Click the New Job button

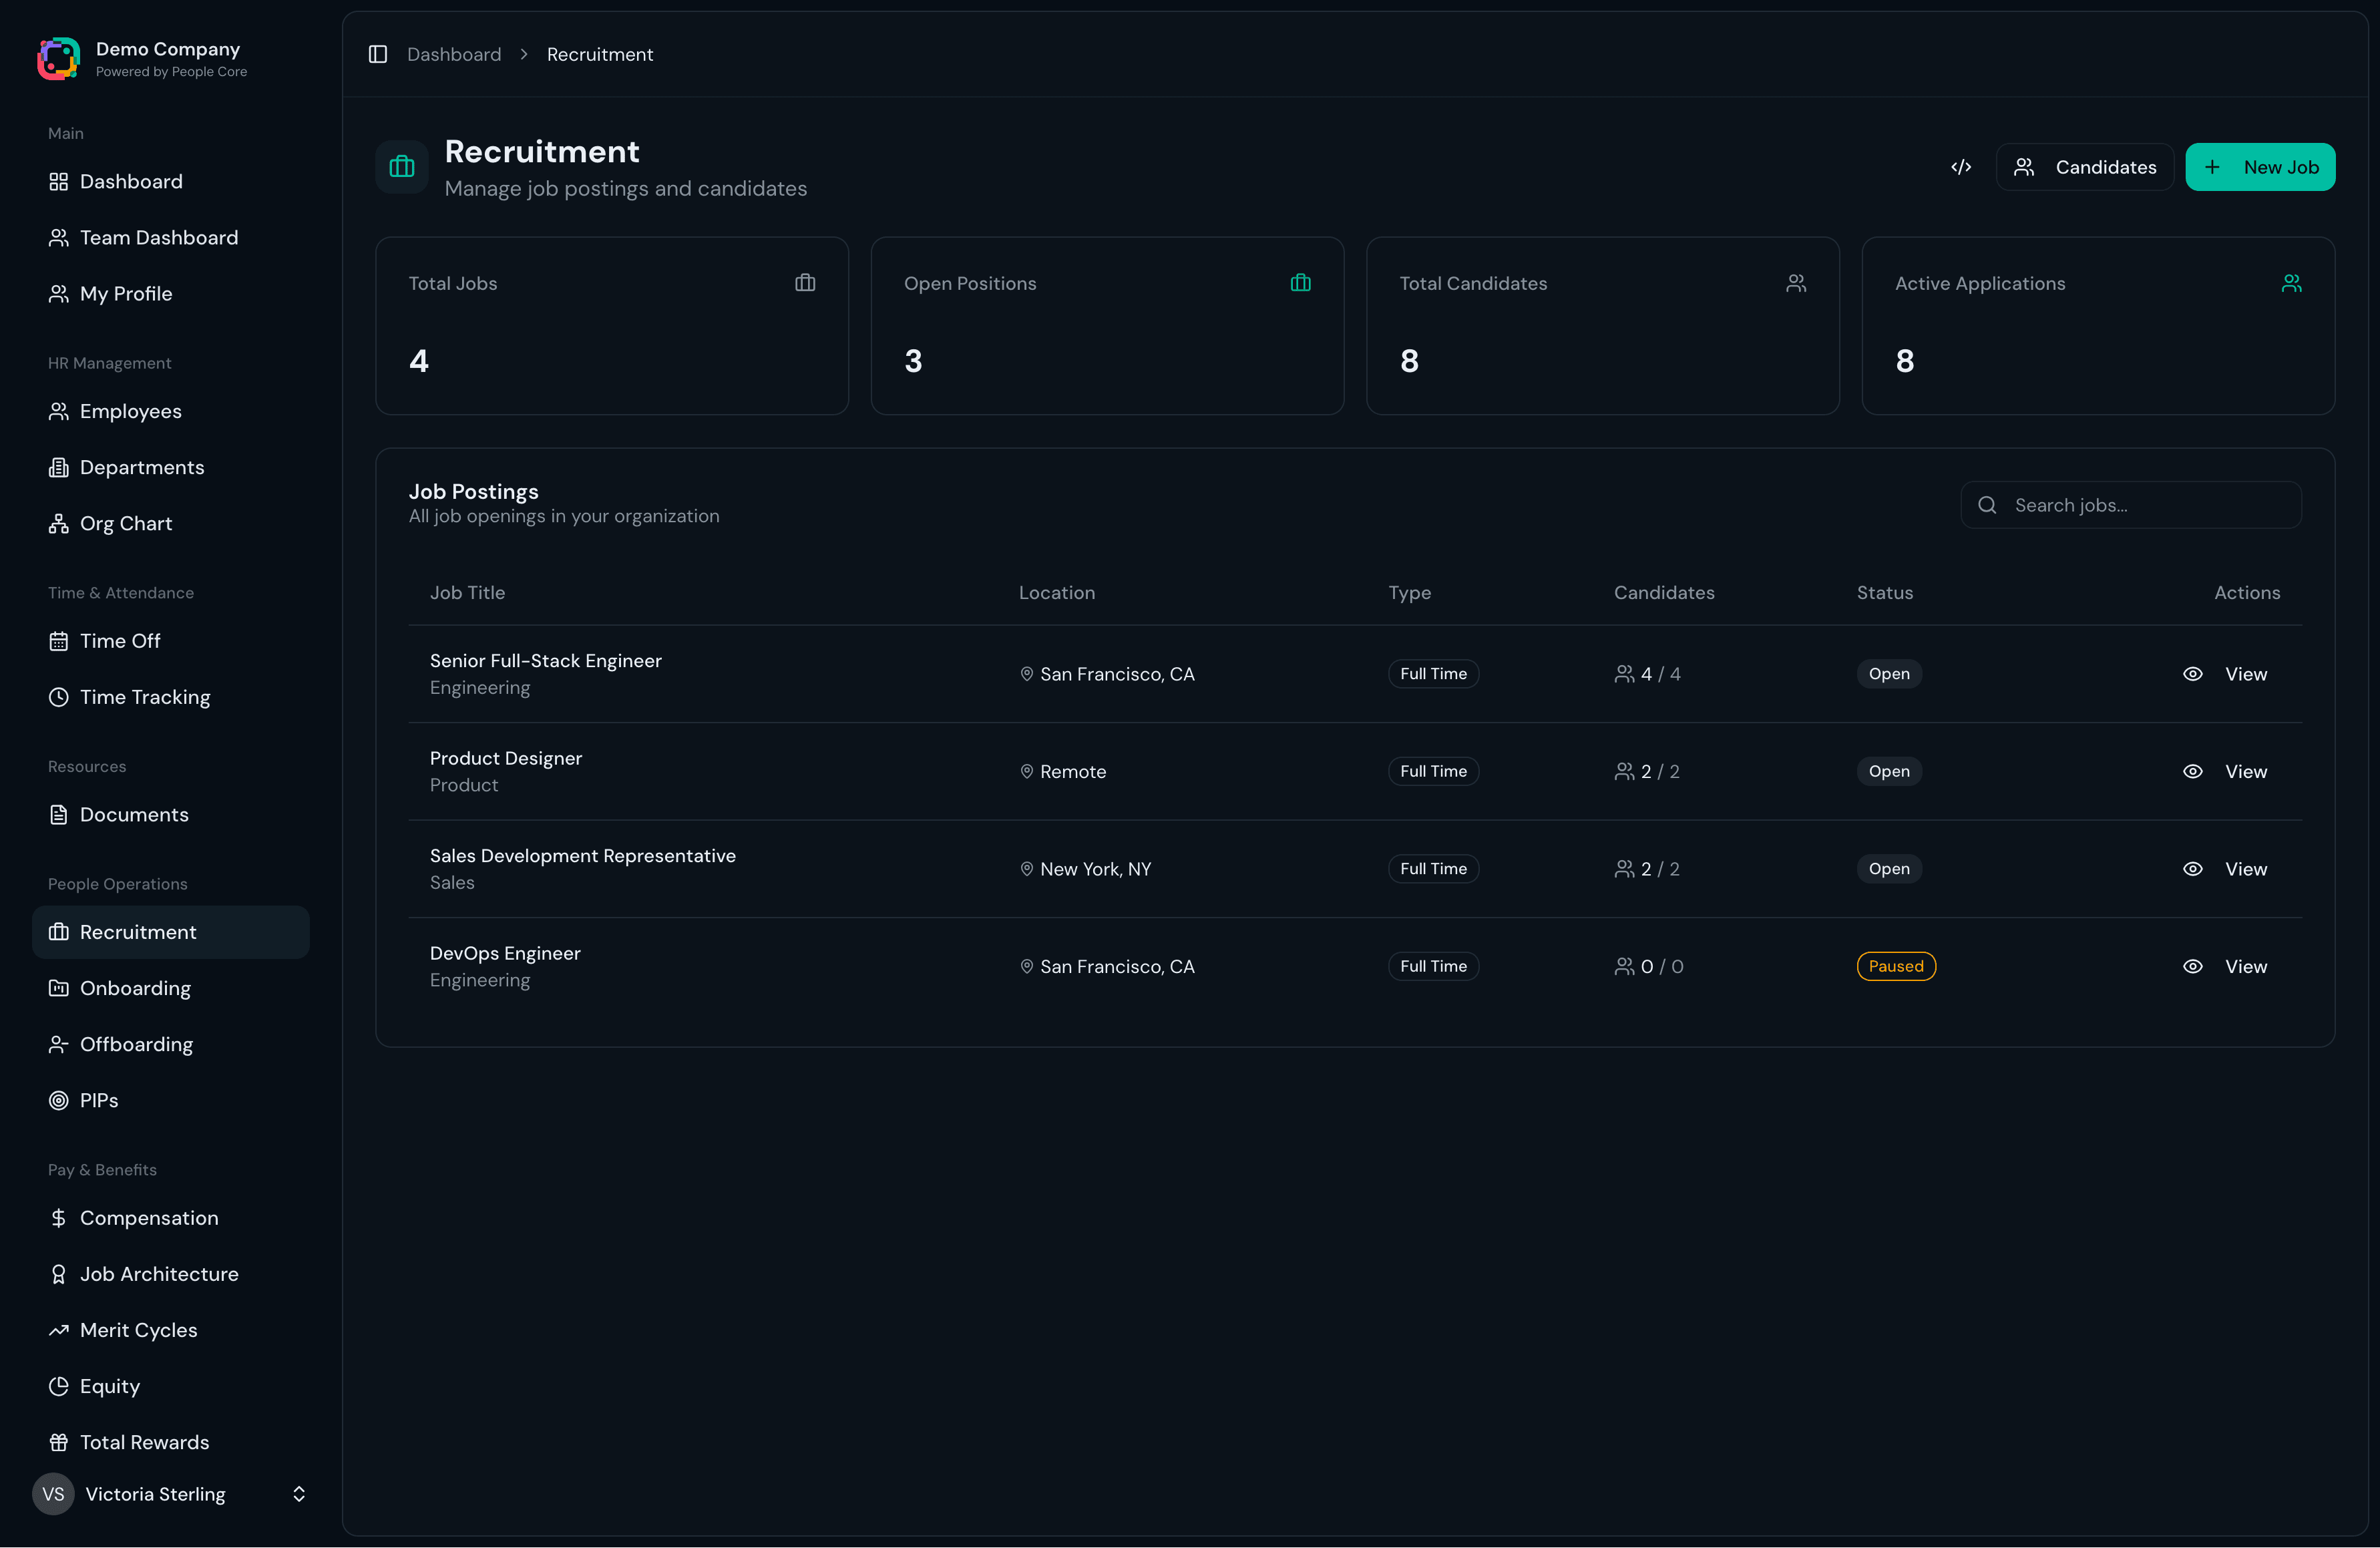tap(2260, 167)
